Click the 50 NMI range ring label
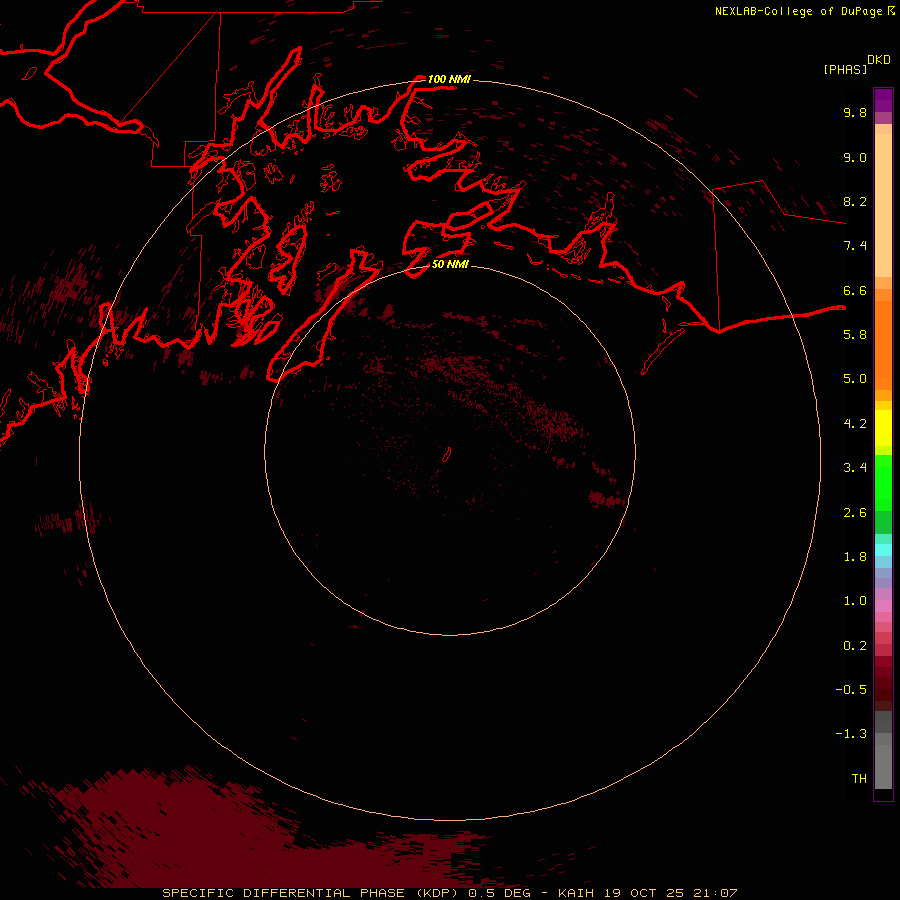900x900 pixels. click(x=450, y=264)
